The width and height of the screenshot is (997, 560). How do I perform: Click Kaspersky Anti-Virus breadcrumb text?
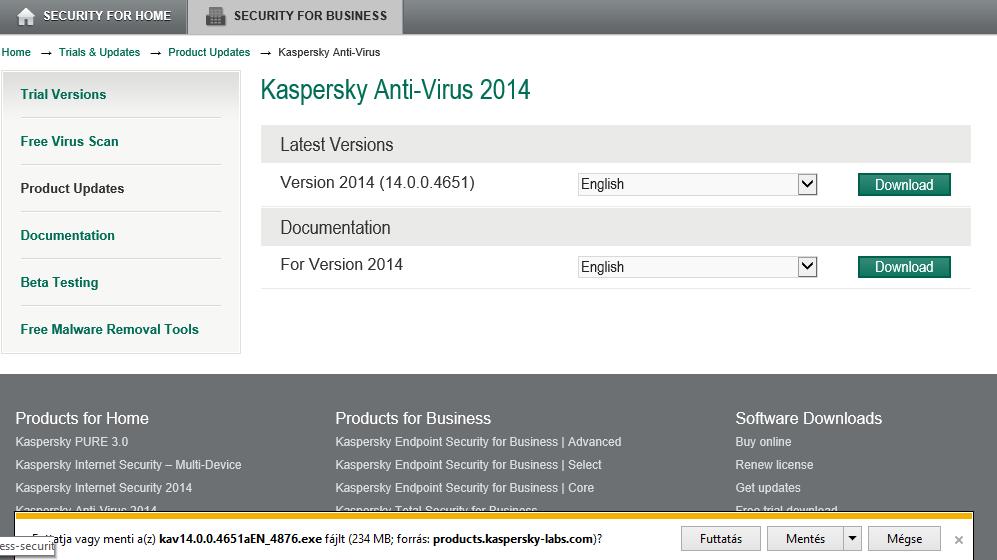329,52
